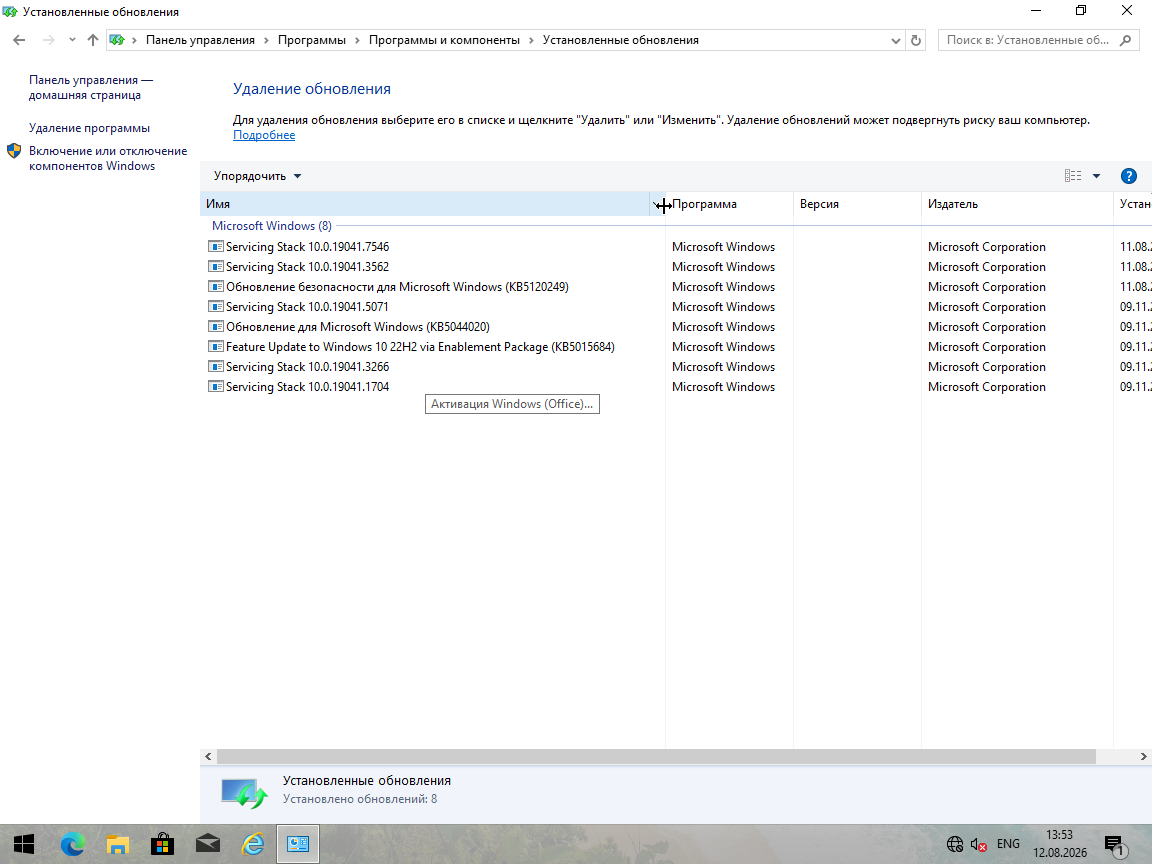Open the taskbar clock and date
This screenshot has height=864, width=1152.
(1059, 844)
